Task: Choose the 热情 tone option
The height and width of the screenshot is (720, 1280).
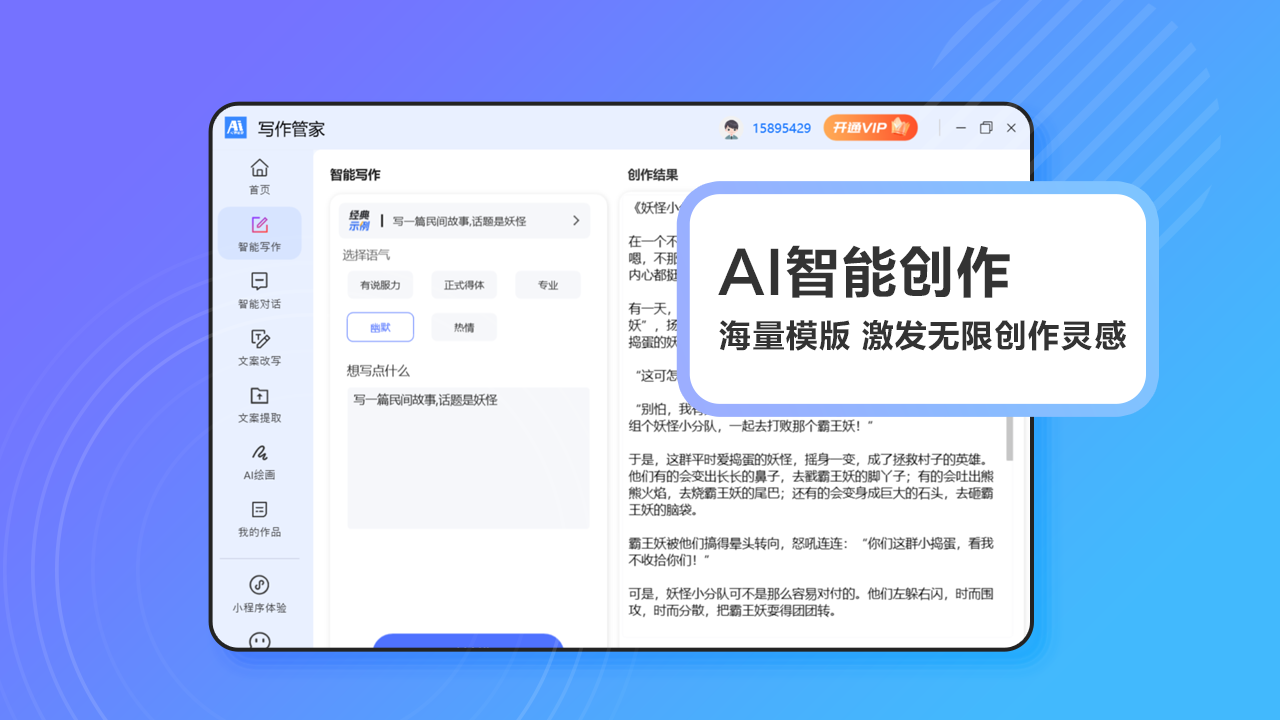Action: [x=464, y=327]
